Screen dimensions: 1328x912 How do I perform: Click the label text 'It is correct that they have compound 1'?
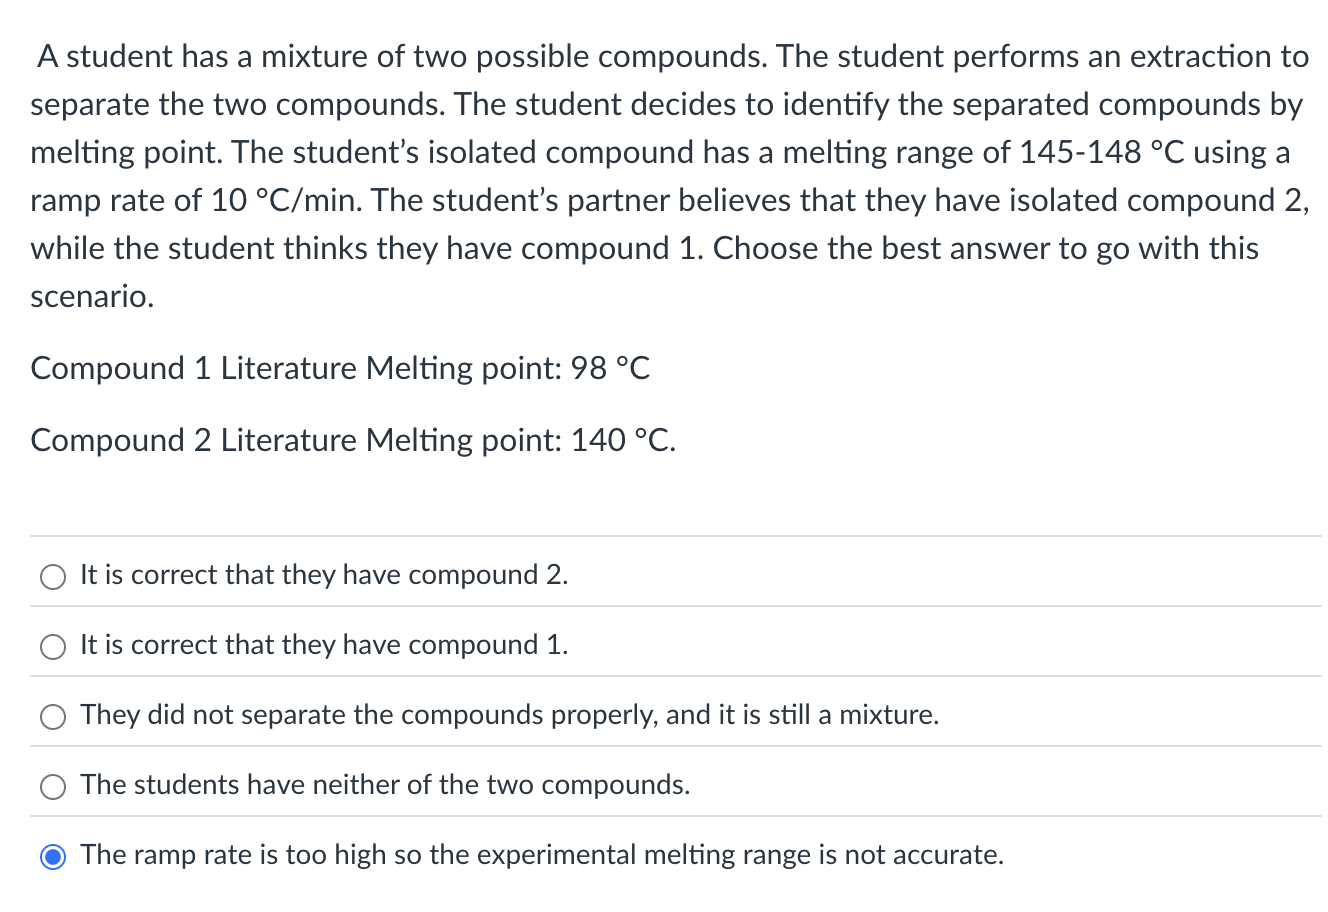point(323,646)
